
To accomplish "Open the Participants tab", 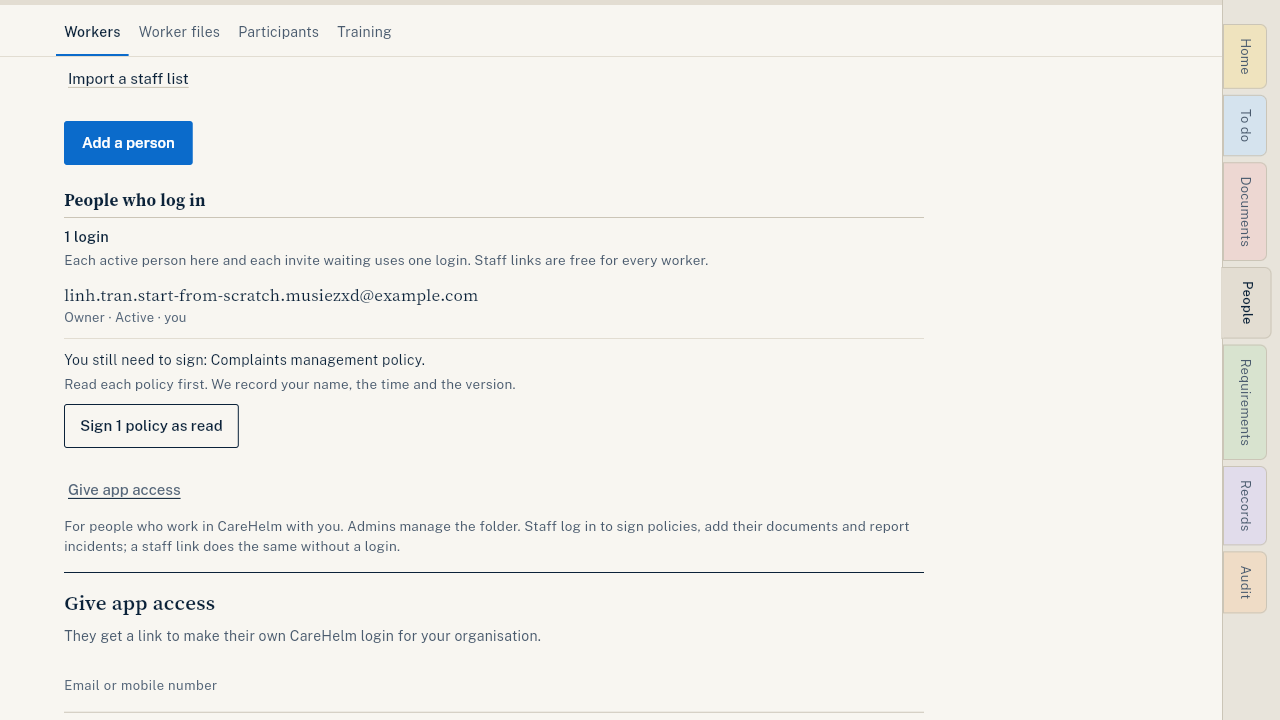I will point(278,32).
